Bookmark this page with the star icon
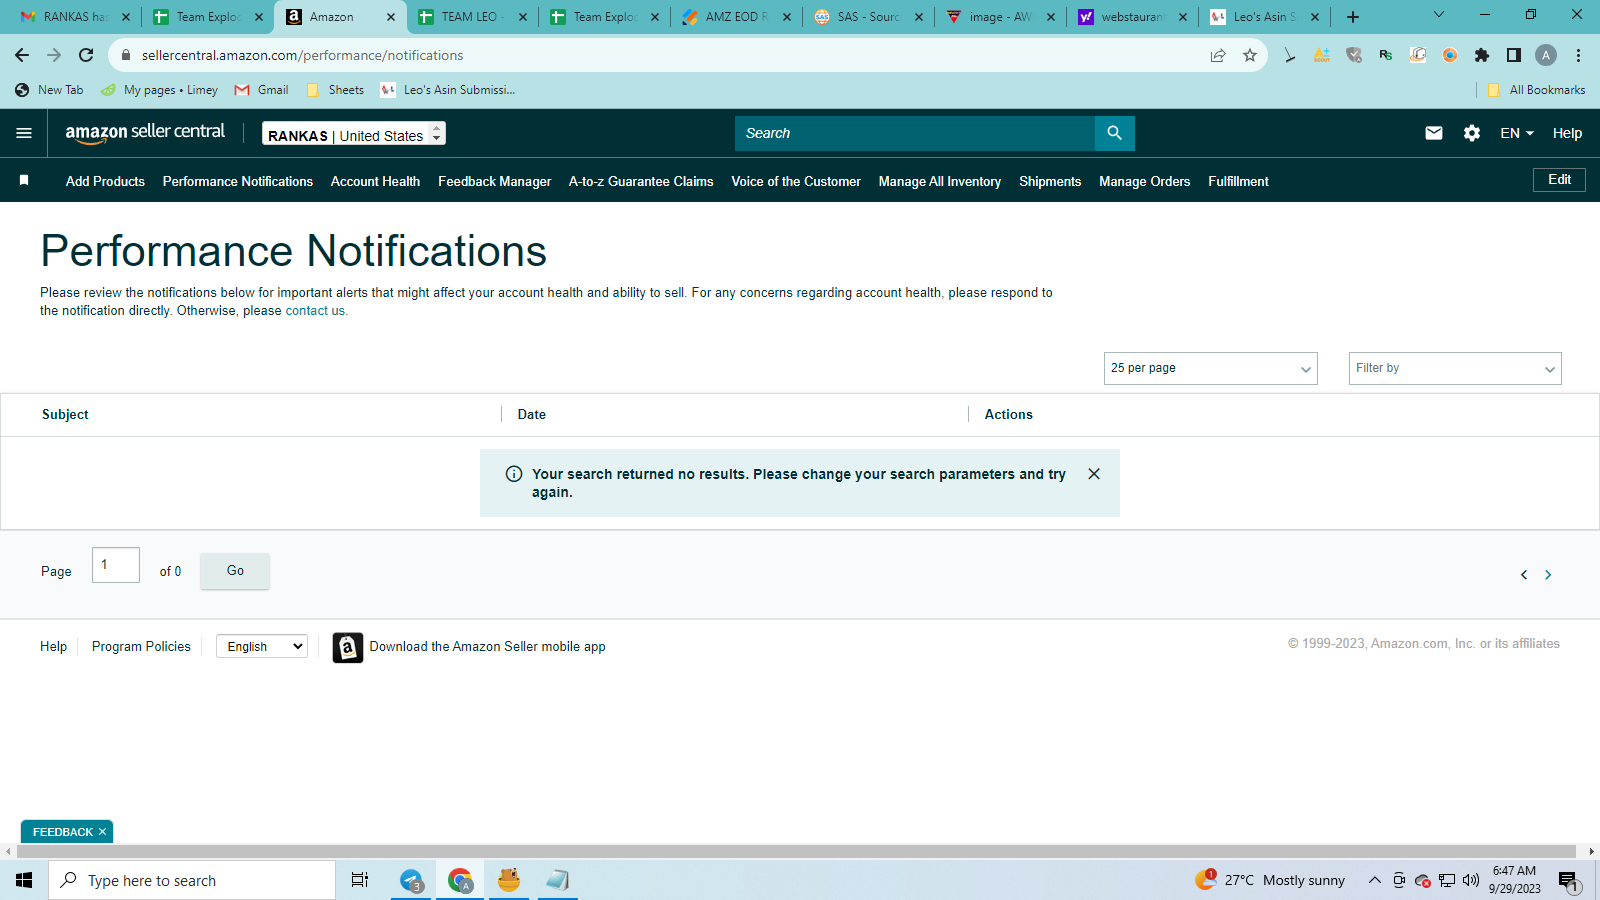 coord(1250,55)
